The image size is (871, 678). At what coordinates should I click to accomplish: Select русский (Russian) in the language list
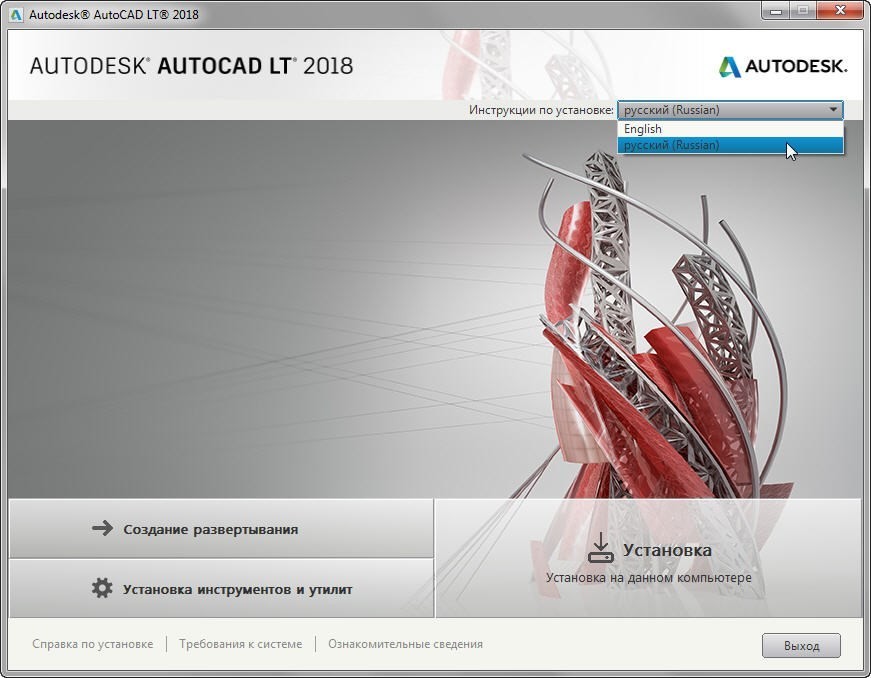tap(730, 145)
